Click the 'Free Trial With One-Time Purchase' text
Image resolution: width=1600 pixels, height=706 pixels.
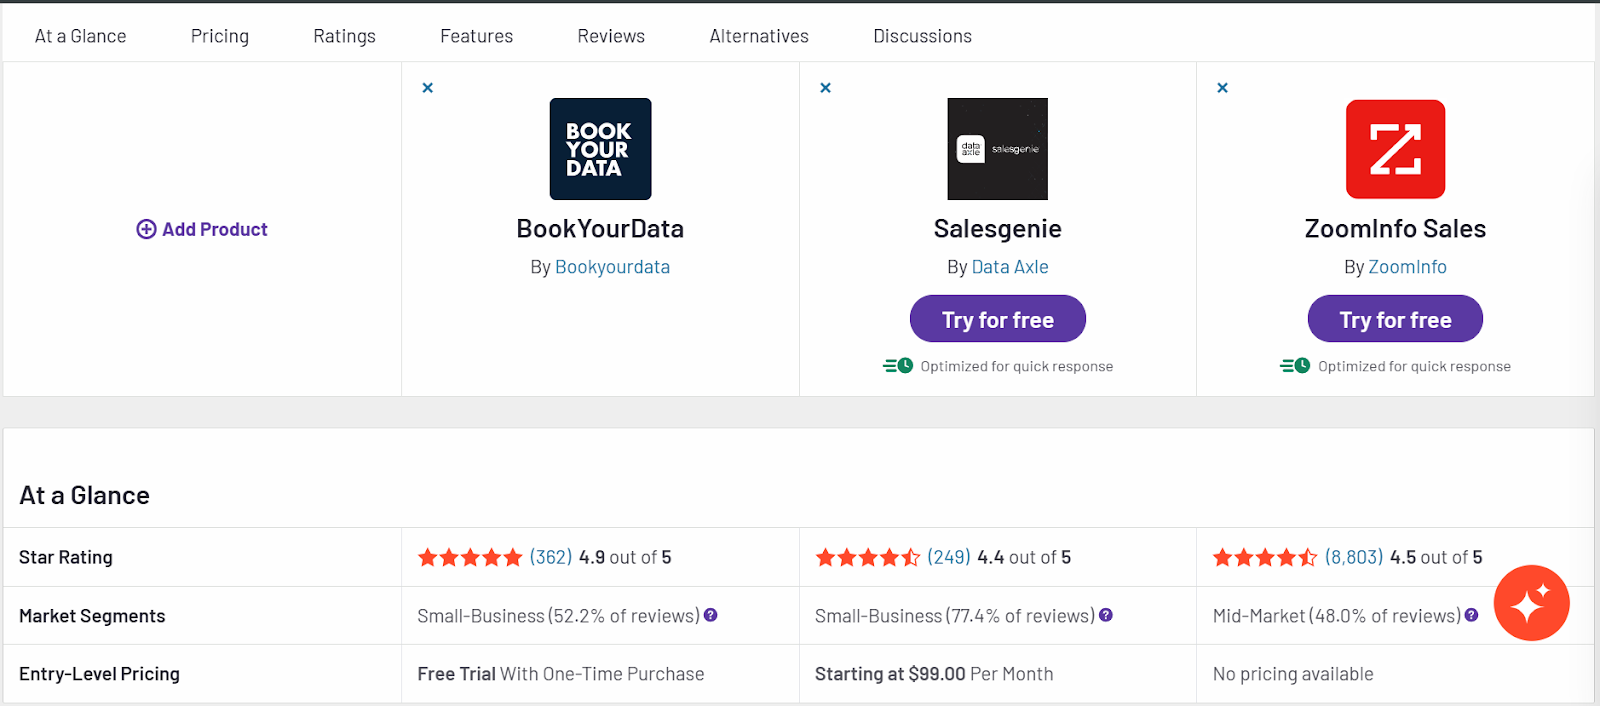561,674
